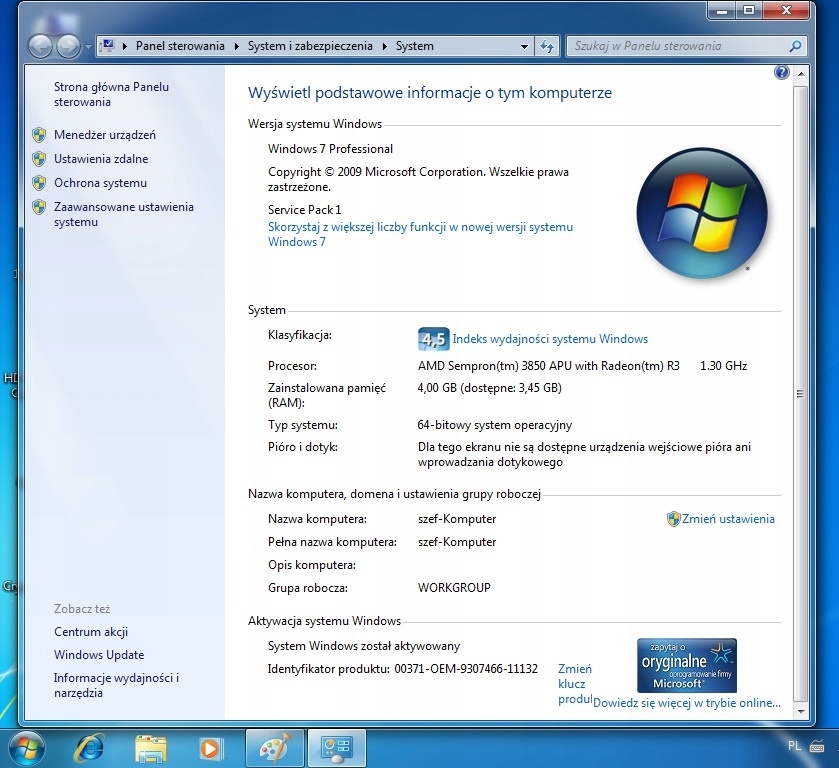
Task: Expand the chevron after Panel sterowania
Action: (237, 46)
